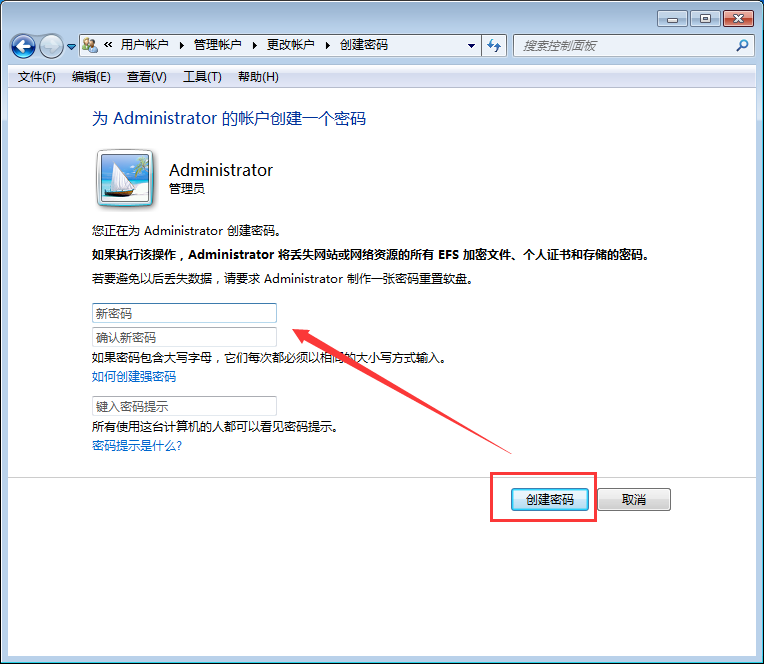Go to 管理帐户 in the breadcrumb
This screenshot has height=664, width=764.
(217, 45)
